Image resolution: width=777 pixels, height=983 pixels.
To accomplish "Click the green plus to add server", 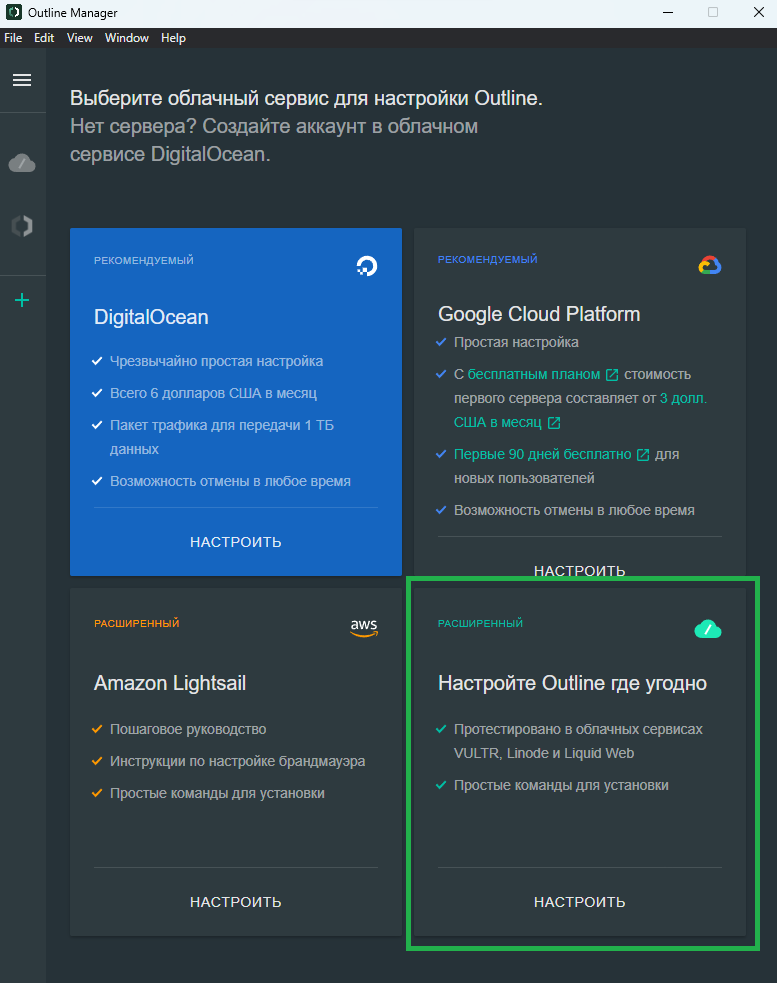I will tap(22, 300).
